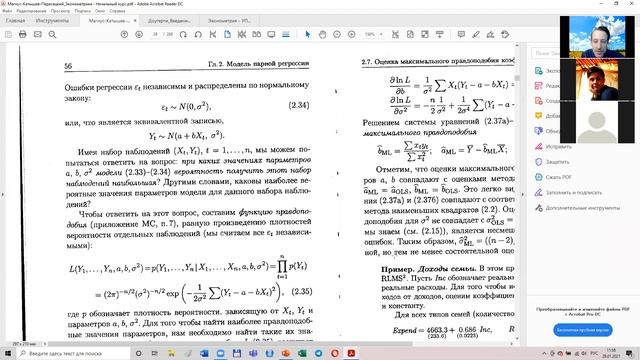Expand the left navigation pane arrow
This screenshot has width=640, height=360.
pyautogui.click(x=2, y=195)
